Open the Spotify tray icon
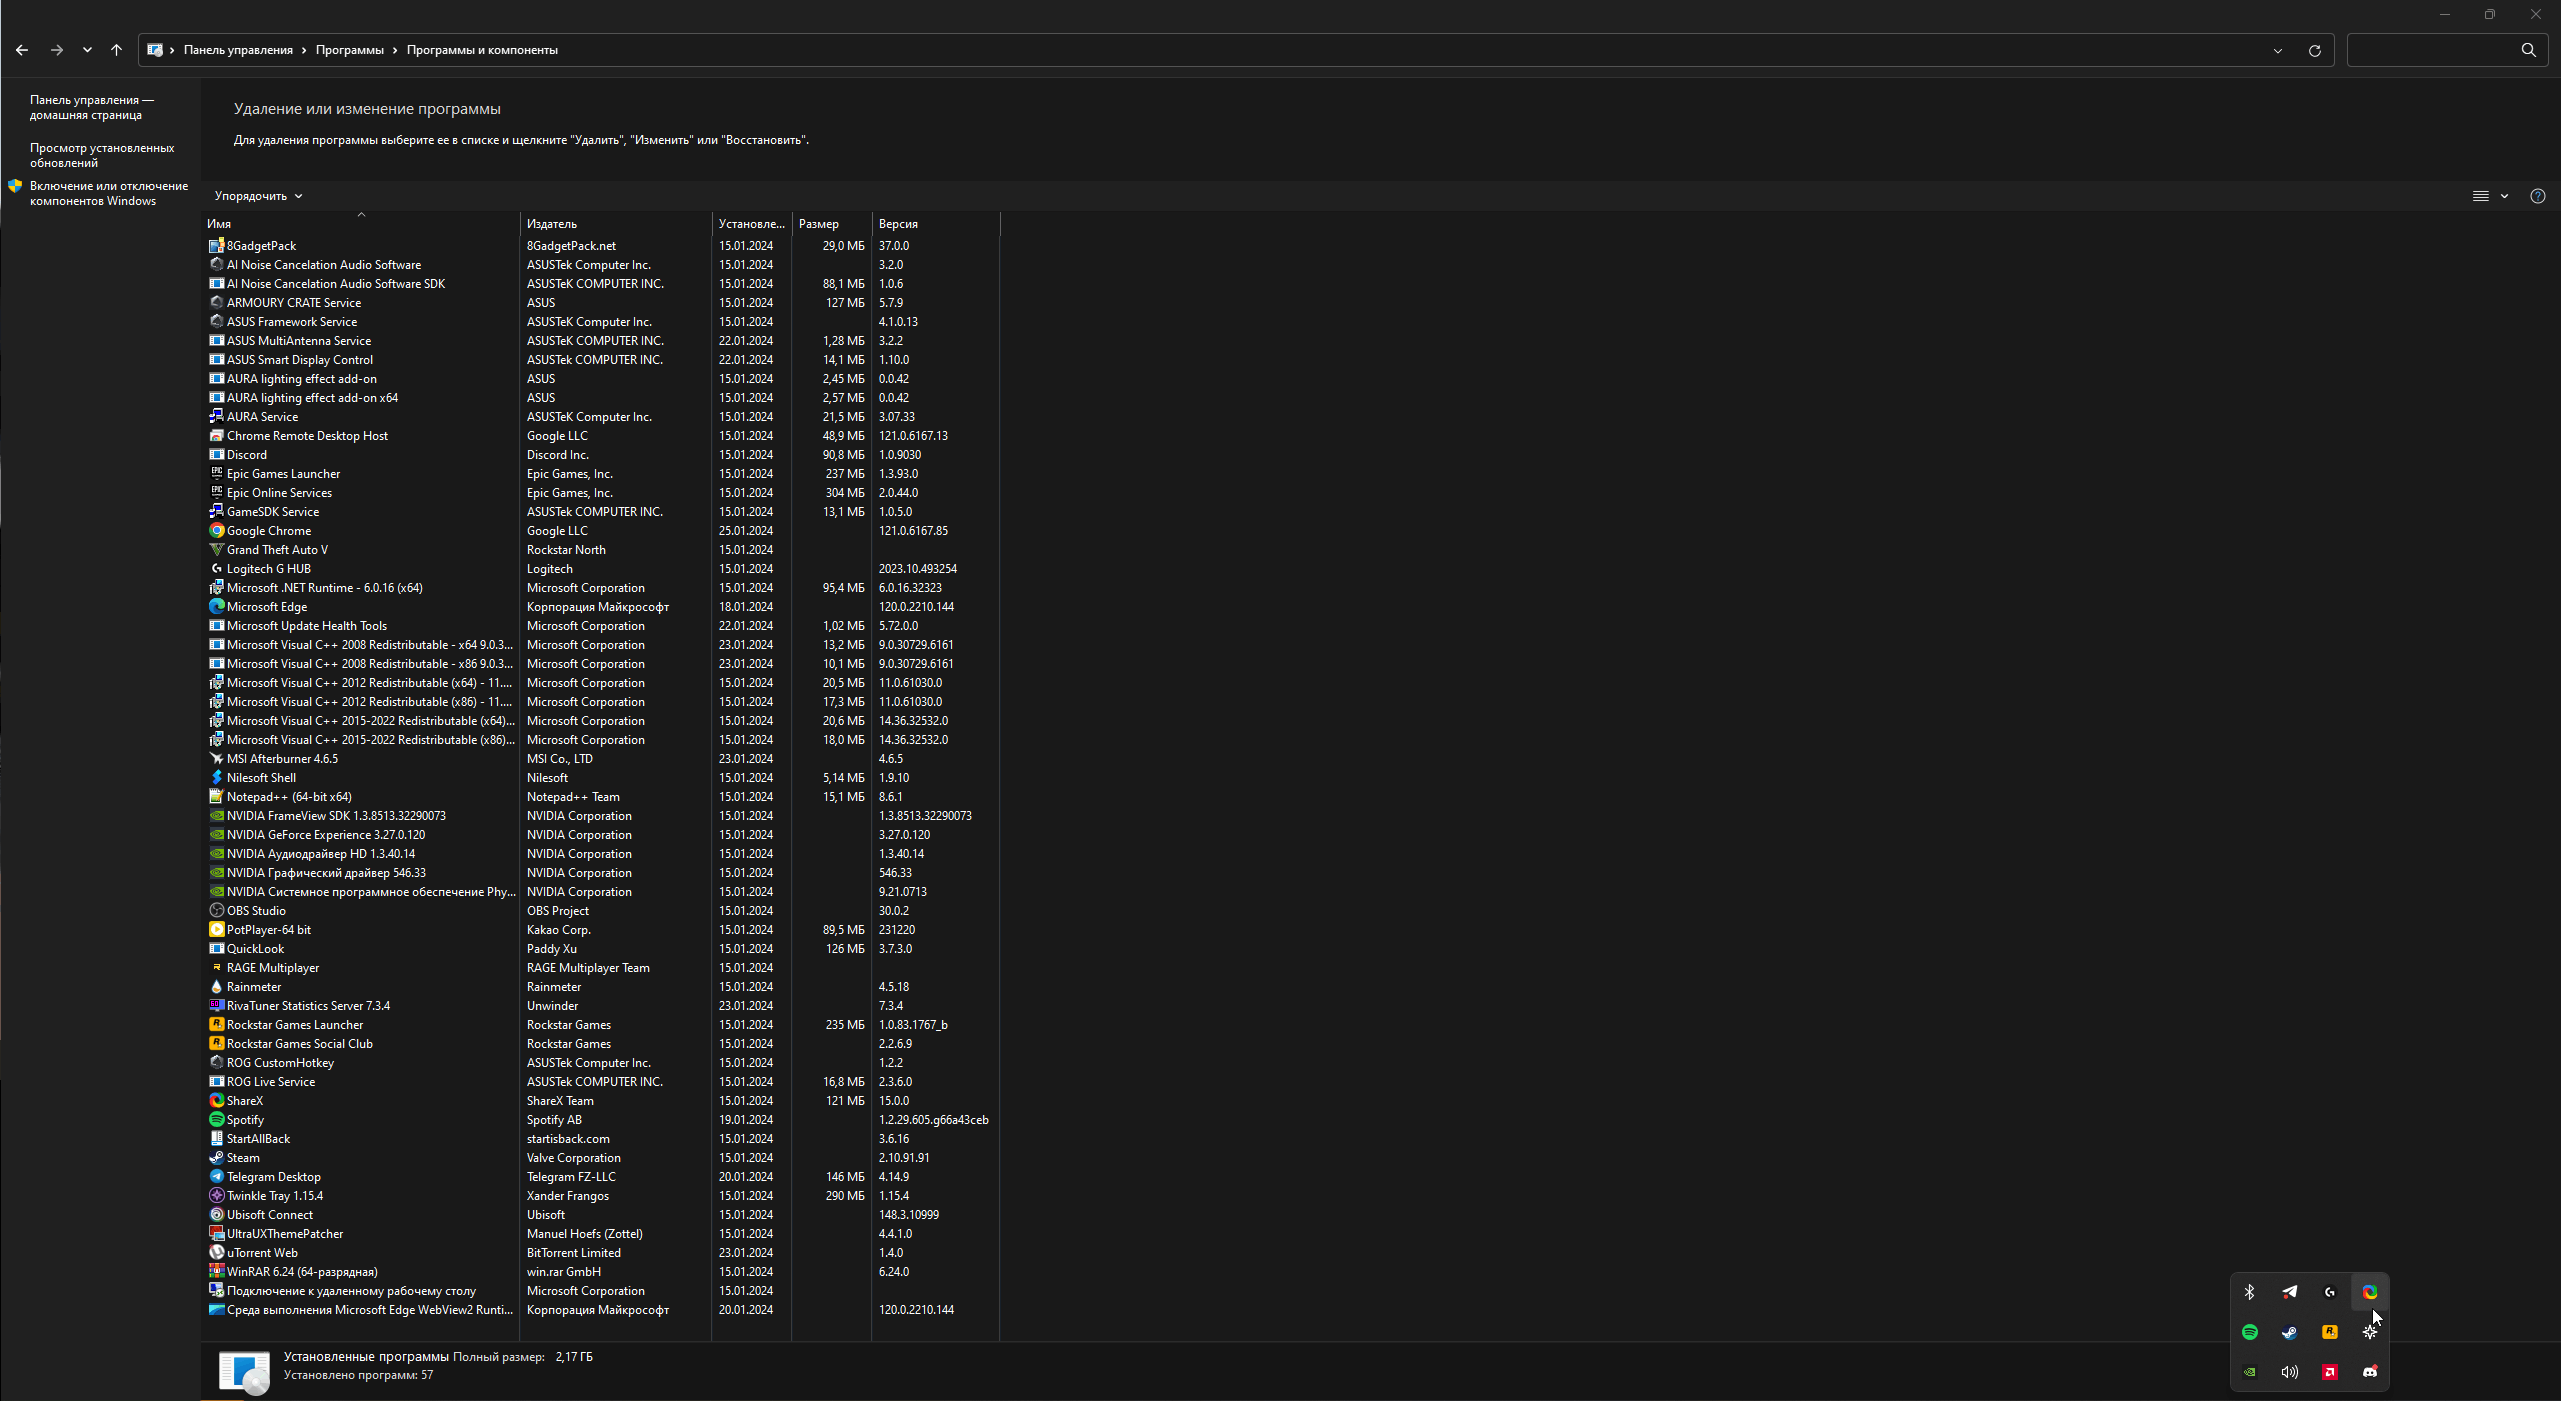The image size is (2561, 1401). 2249,1332
